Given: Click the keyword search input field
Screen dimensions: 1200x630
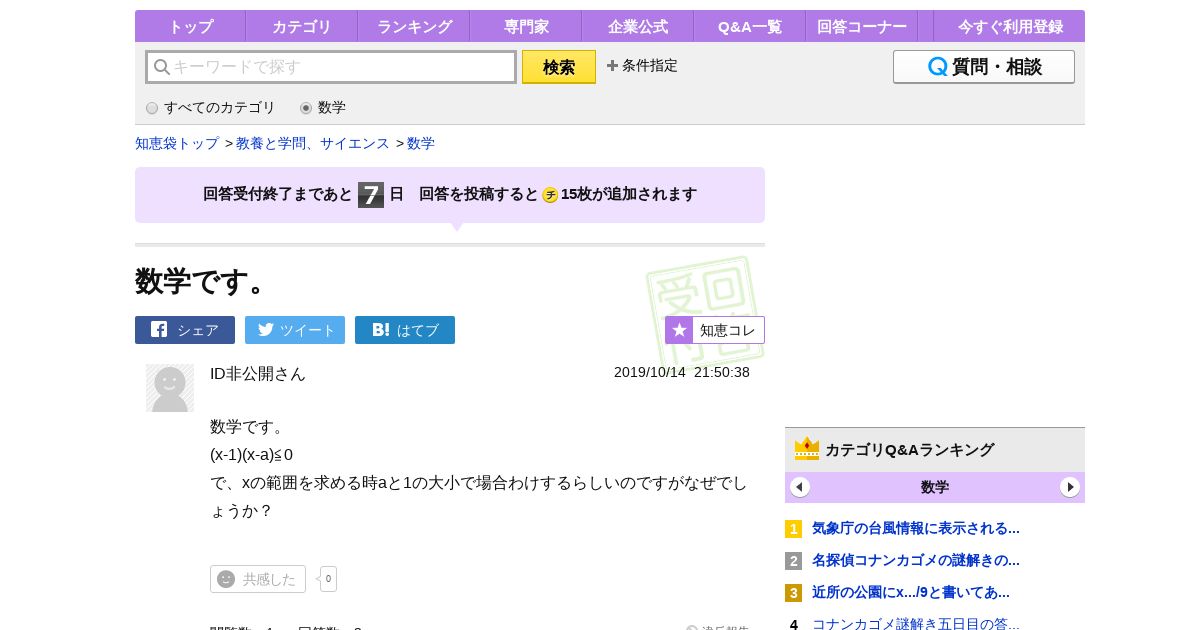Looking at the screenshot, I should point(332,67).
